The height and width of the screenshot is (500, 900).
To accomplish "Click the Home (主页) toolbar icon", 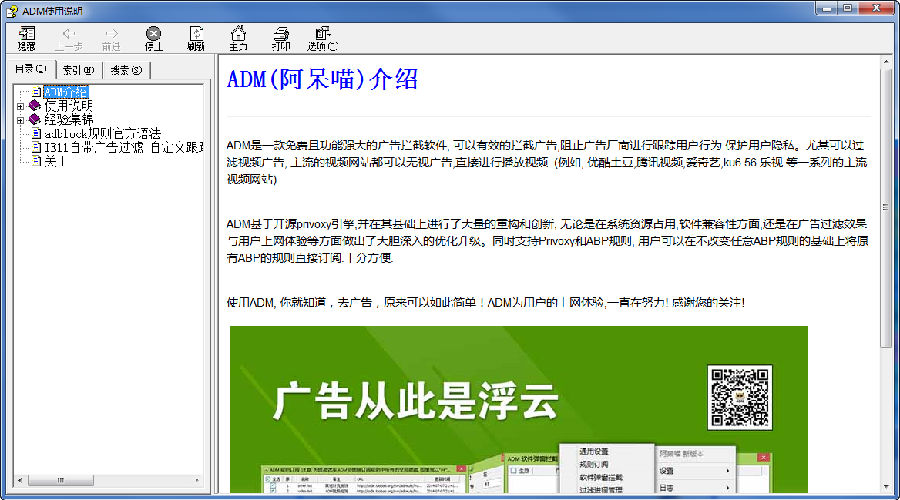I will pos(238,38).
